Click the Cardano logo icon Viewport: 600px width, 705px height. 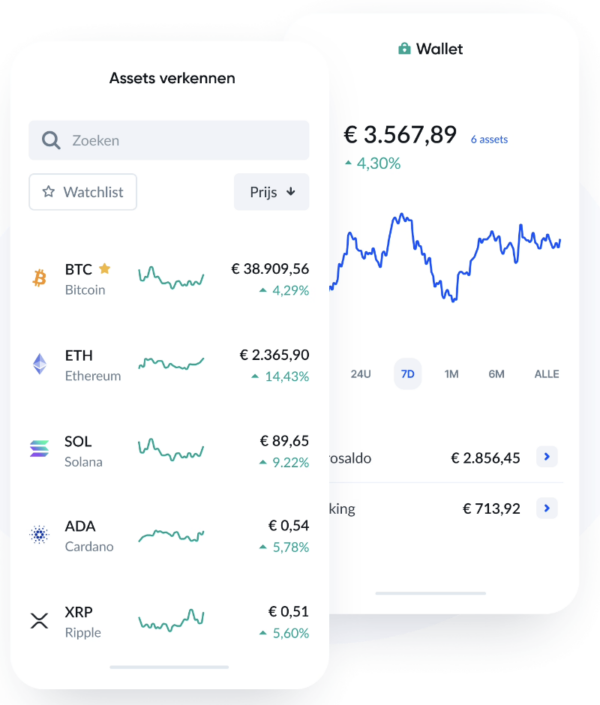tap(39, 536)
